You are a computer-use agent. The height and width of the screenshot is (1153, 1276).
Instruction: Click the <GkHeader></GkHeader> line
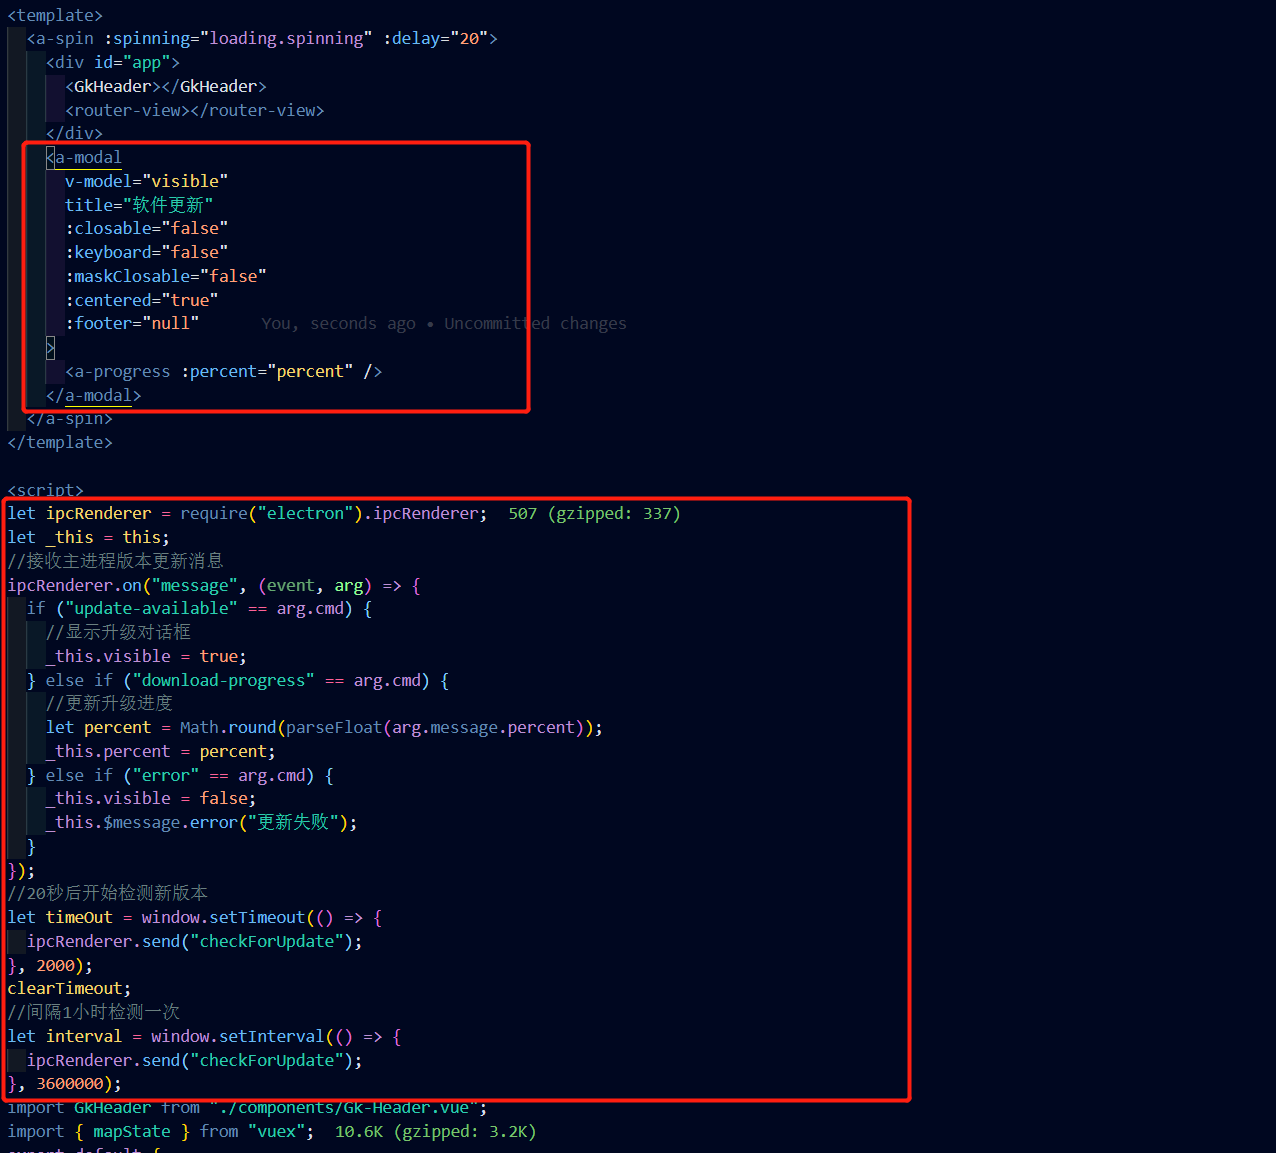(x=166, y=87)
